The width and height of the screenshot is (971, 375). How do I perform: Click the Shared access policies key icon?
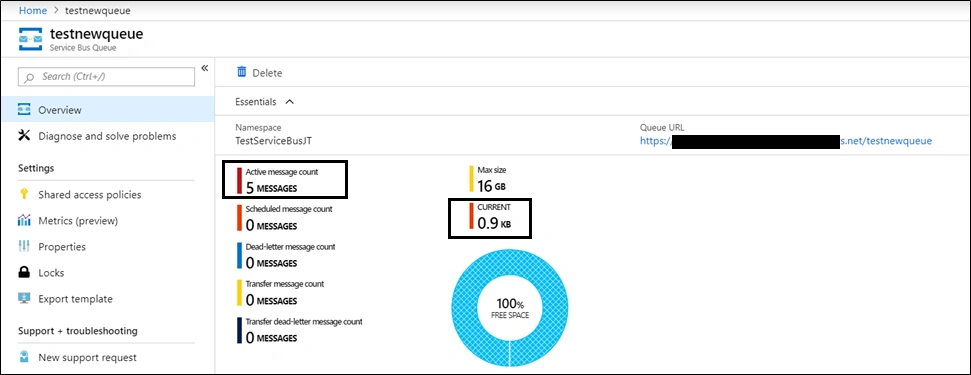(x=24, y=194)
